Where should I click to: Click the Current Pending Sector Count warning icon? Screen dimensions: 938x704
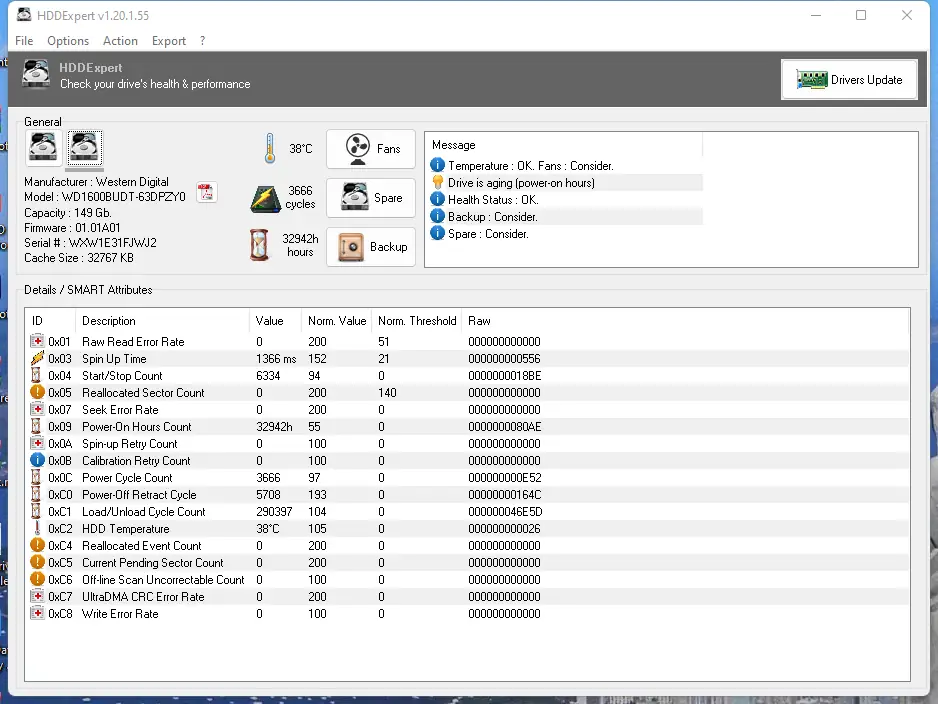tap(37, 562)
